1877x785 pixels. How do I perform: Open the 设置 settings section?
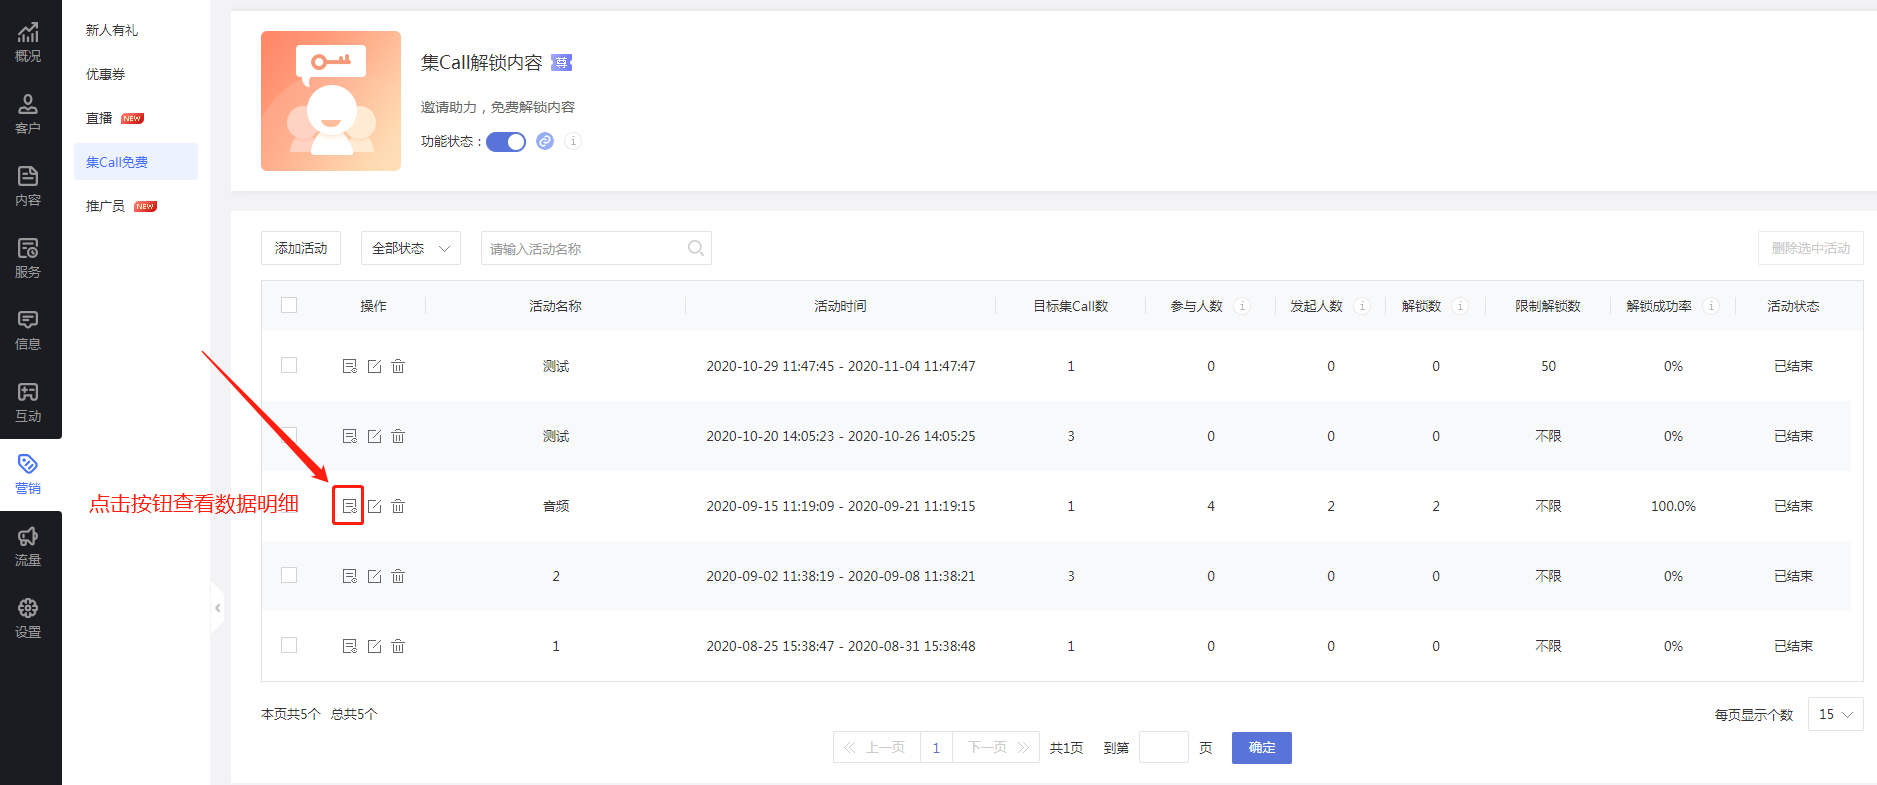coord(28,619)
